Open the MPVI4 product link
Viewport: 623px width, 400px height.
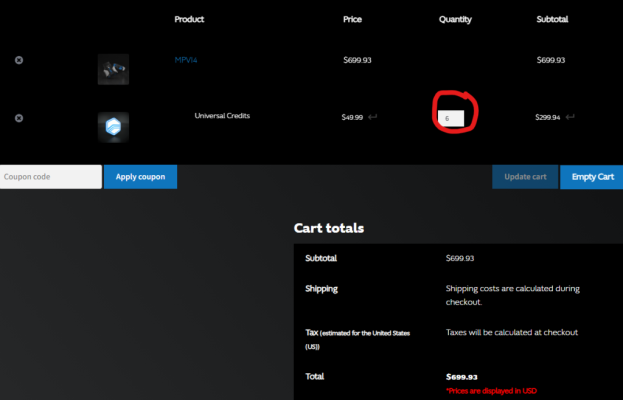[186, 60]
